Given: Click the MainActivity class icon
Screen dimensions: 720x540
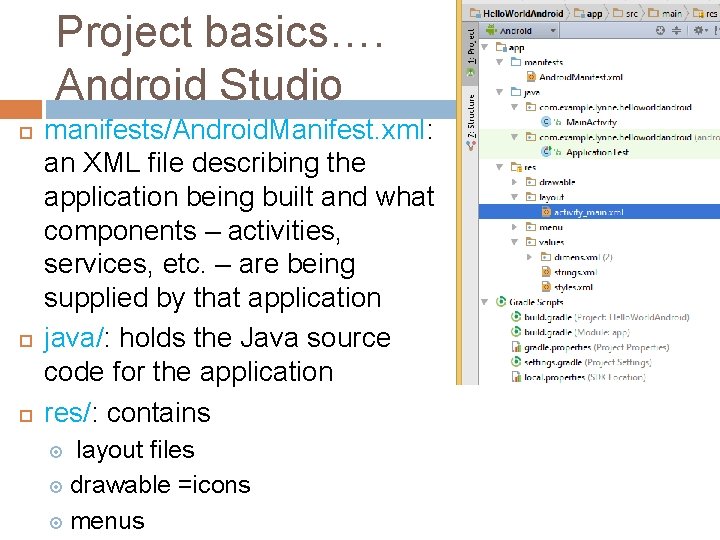Looking at the screenshot, I should pyautogui.click(x=546, y=122).
